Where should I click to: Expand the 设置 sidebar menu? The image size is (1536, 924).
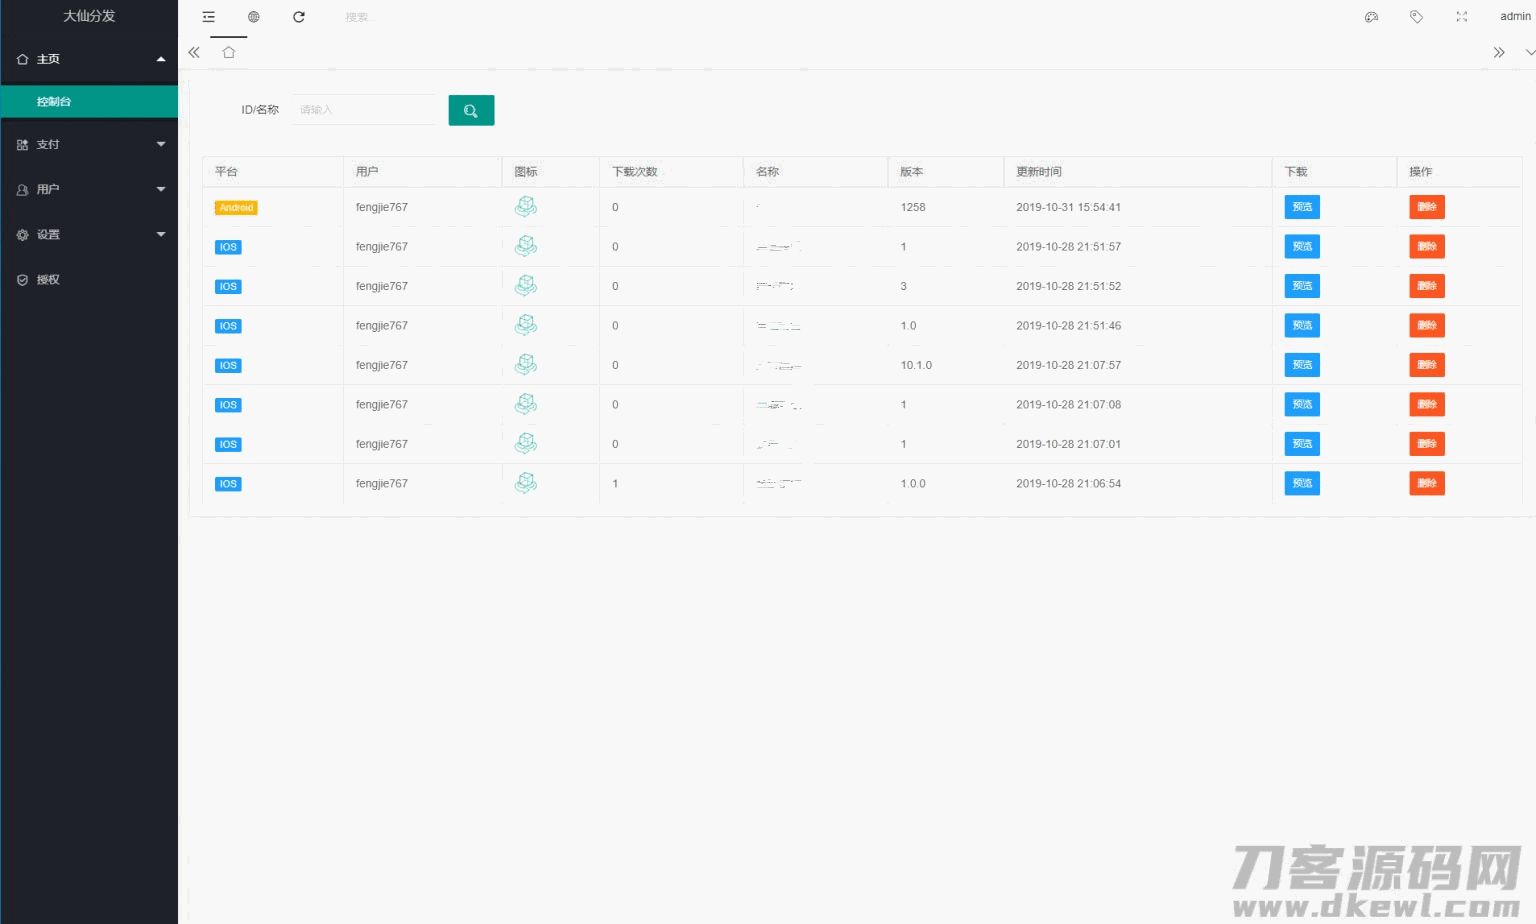pyautogui.click(x=89, y=235)
